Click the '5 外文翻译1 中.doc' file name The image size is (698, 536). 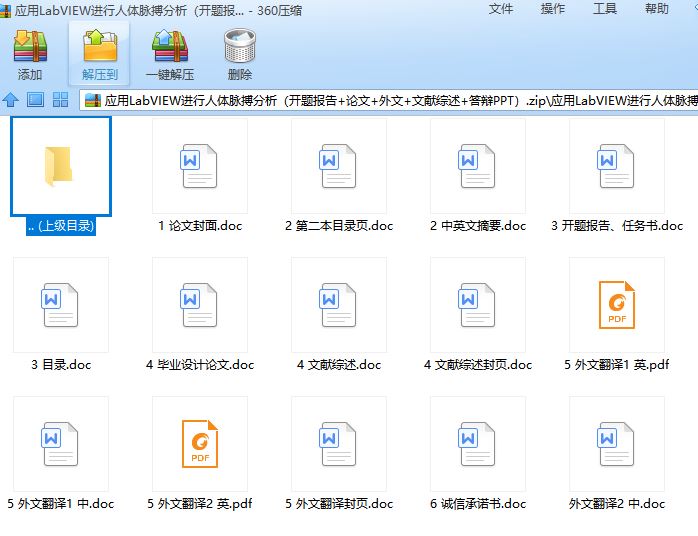(x=61, y=504)
